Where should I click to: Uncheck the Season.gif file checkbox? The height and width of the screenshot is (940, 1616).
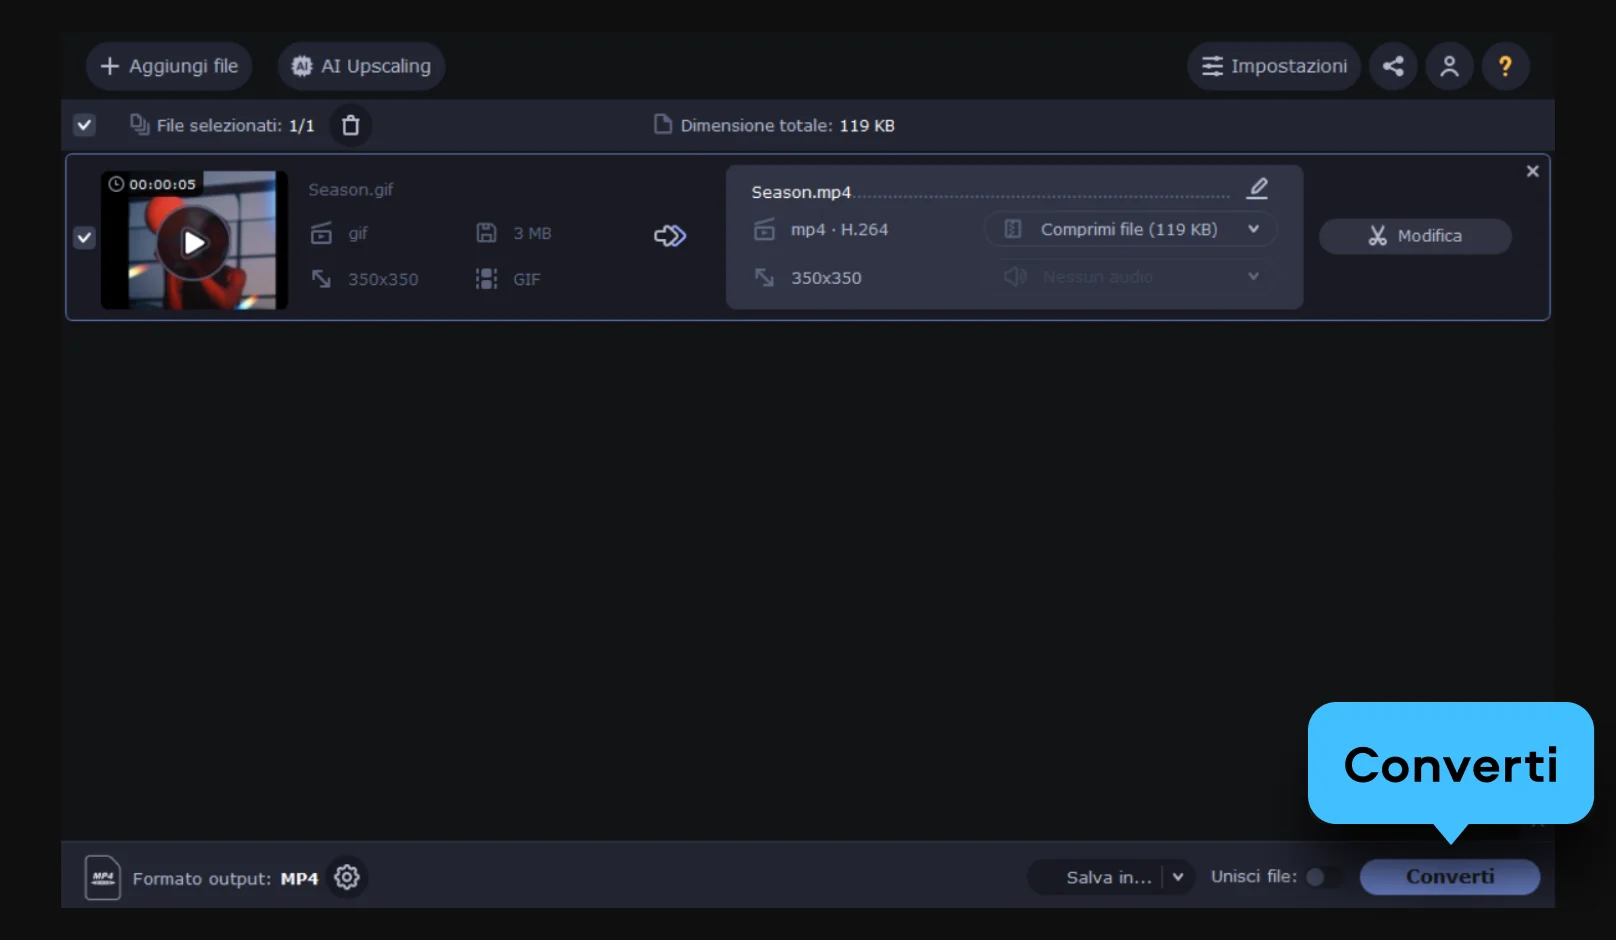[x=85, y=238]
